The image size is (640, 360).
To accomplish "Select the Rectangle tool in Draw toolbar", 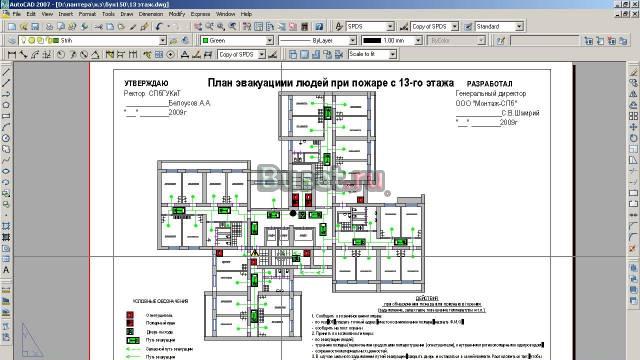I will point(6,116).
